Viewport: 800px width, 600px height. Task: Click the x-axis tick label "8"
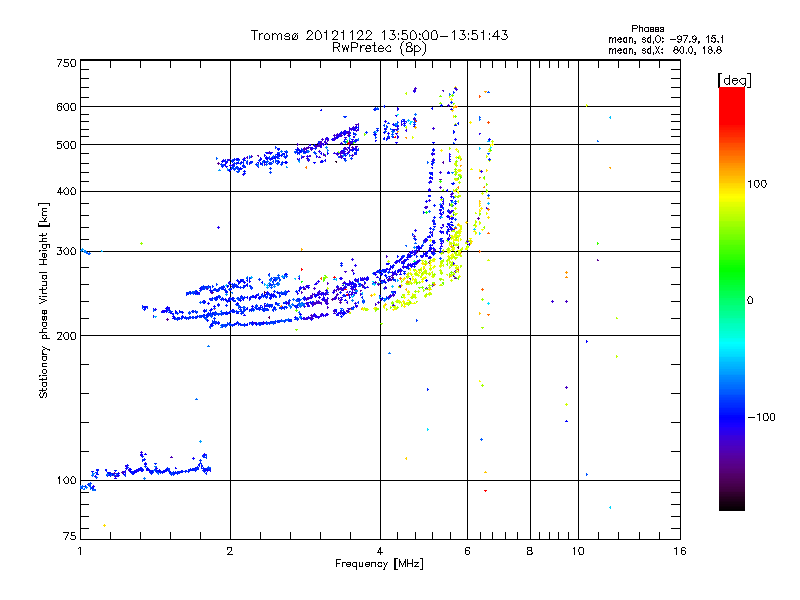pos(530,551)
